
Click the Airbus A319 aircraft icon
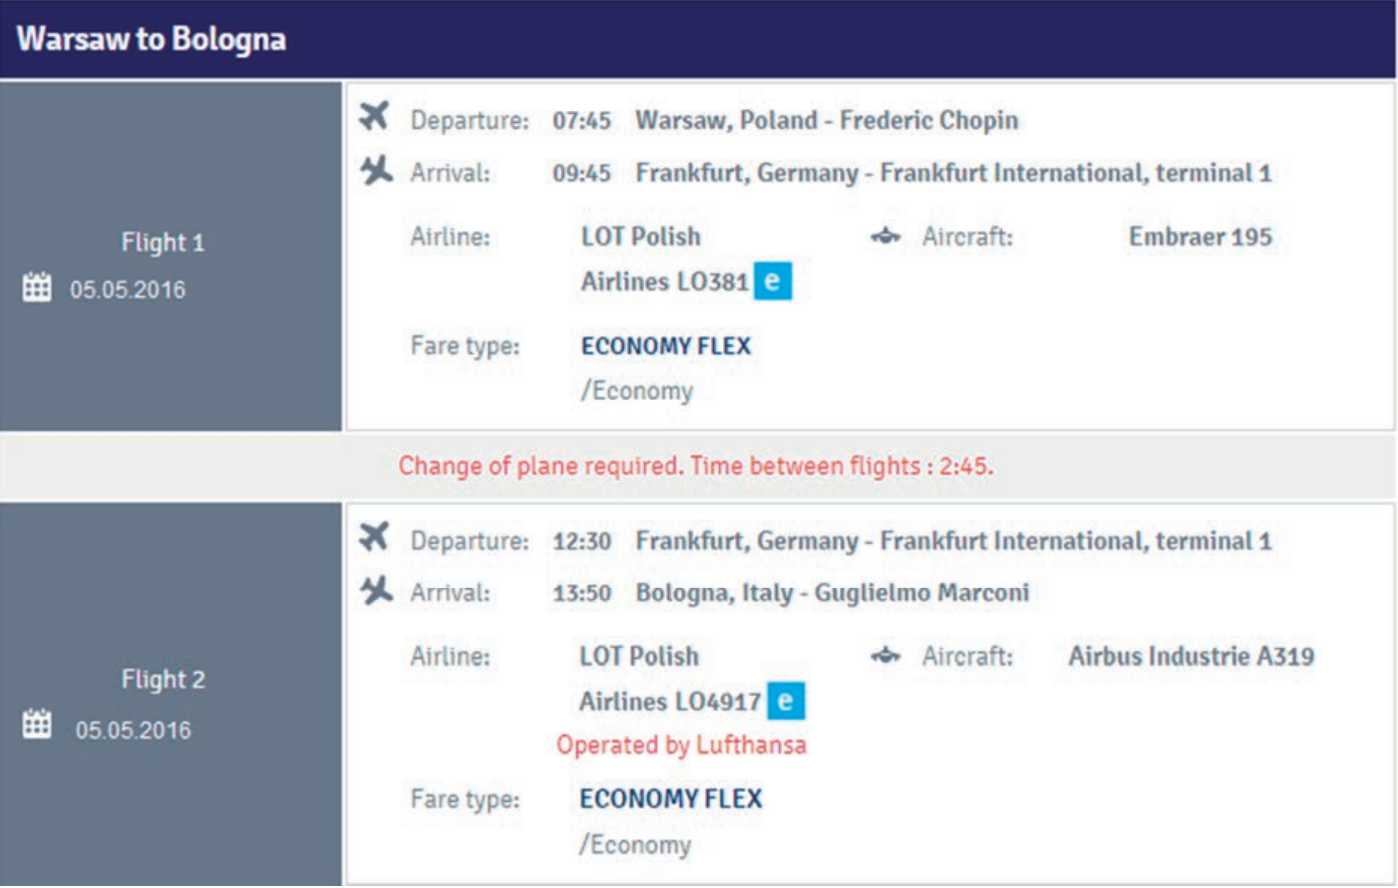(885, 656)
